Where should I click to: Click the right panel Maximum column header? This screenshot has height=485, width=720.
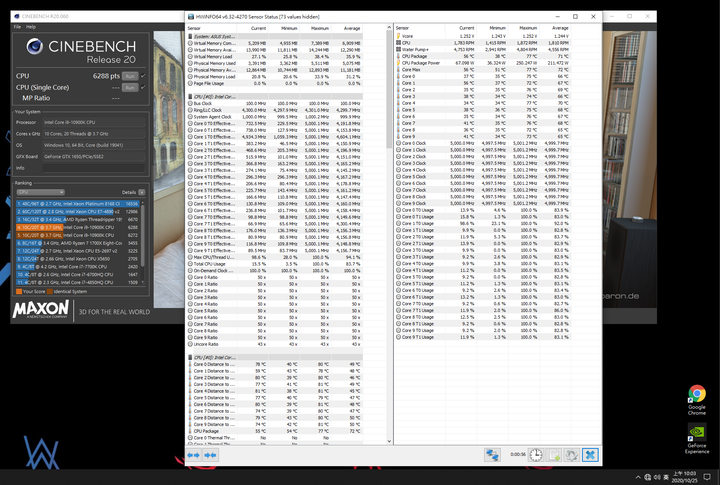pyautogui.click(x=528, y=28)
